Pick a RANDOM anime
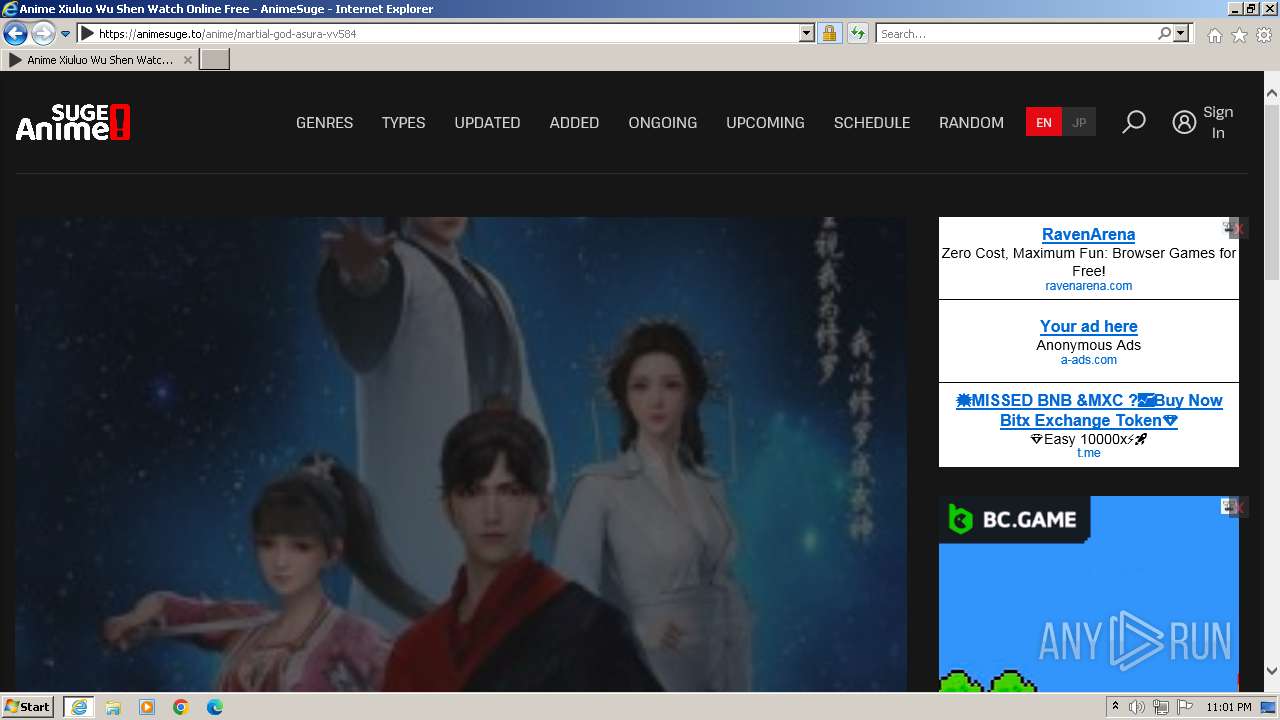The image size is (1280, 720). [x=971, y=122]
